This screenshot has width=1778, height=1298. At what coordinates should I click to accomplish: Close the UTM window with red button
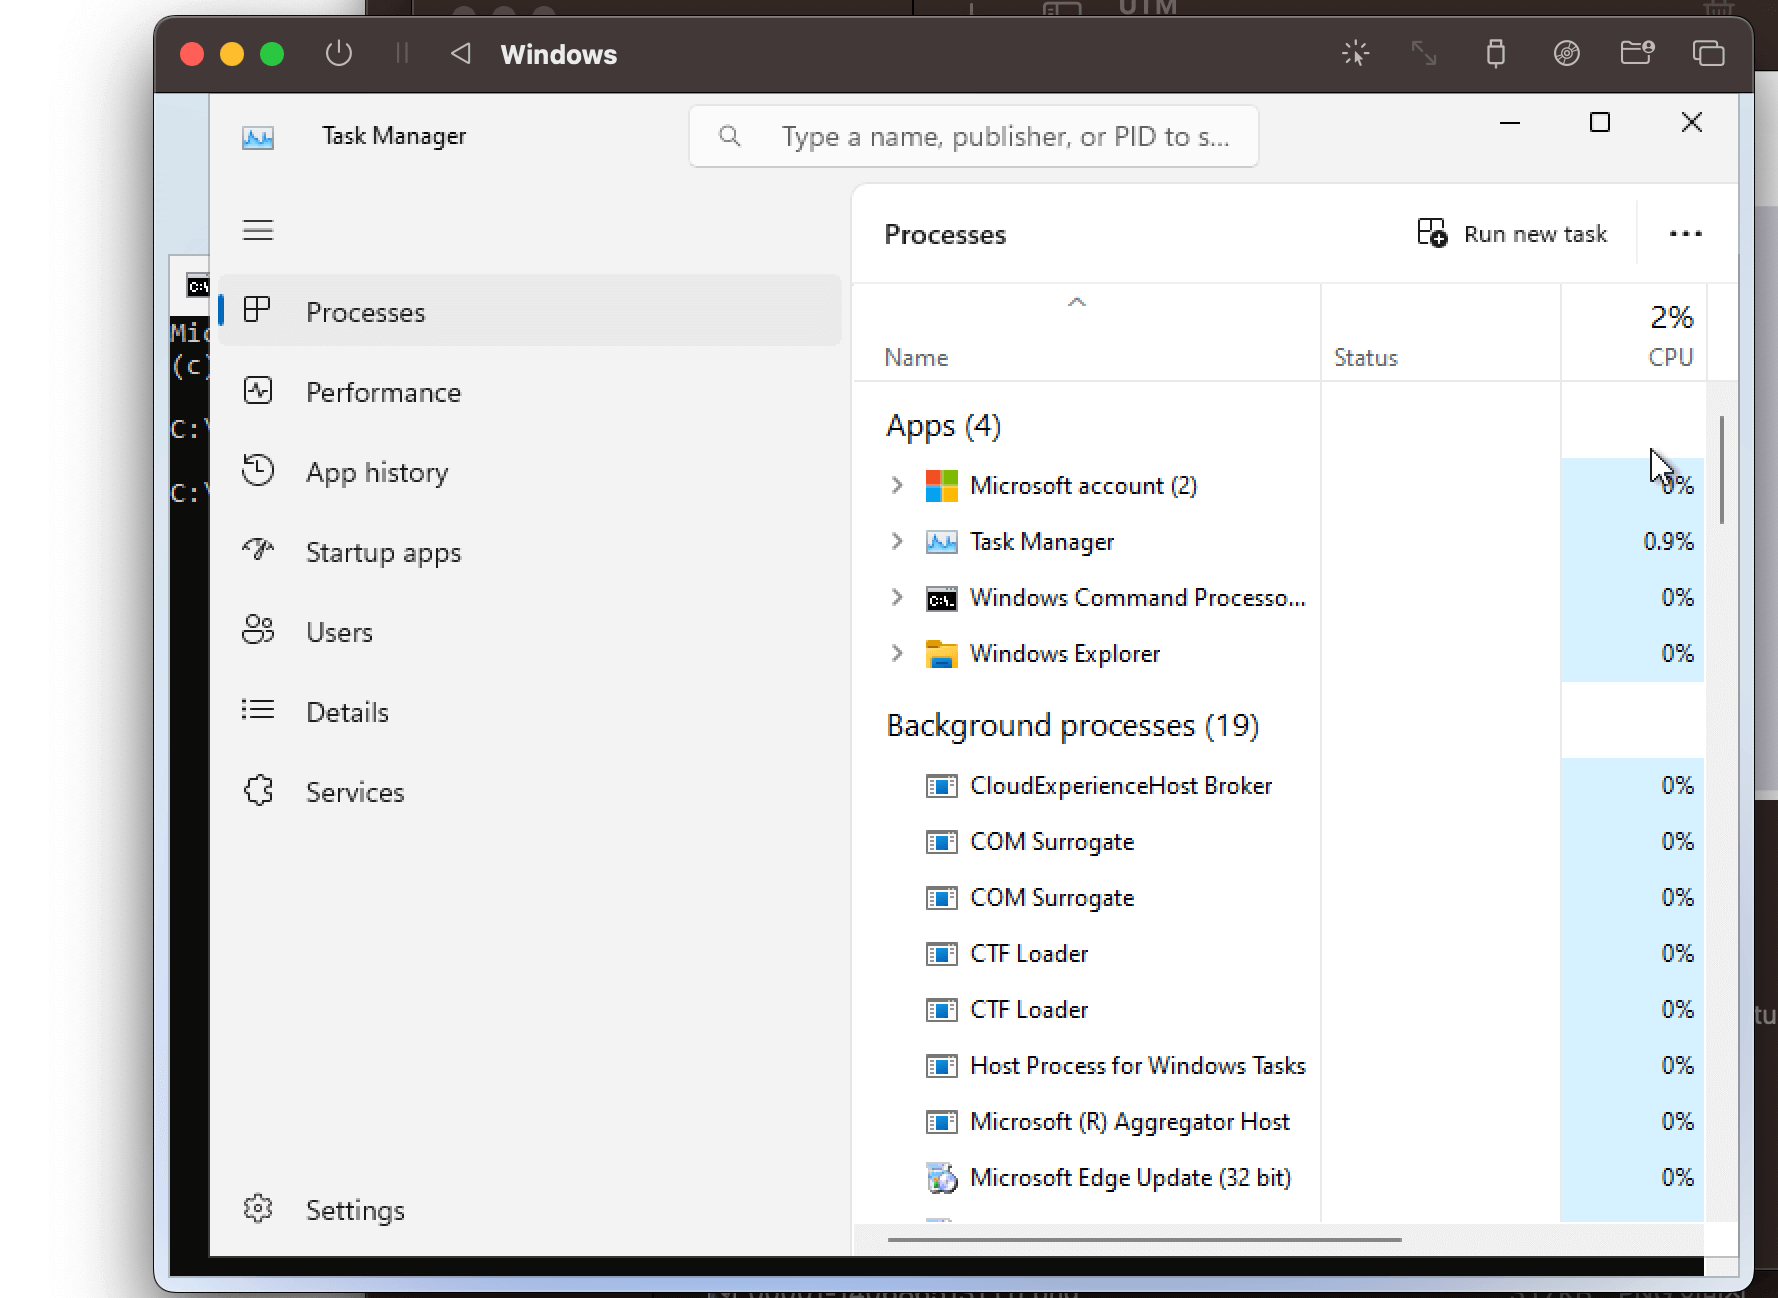(x=192, y=54)
